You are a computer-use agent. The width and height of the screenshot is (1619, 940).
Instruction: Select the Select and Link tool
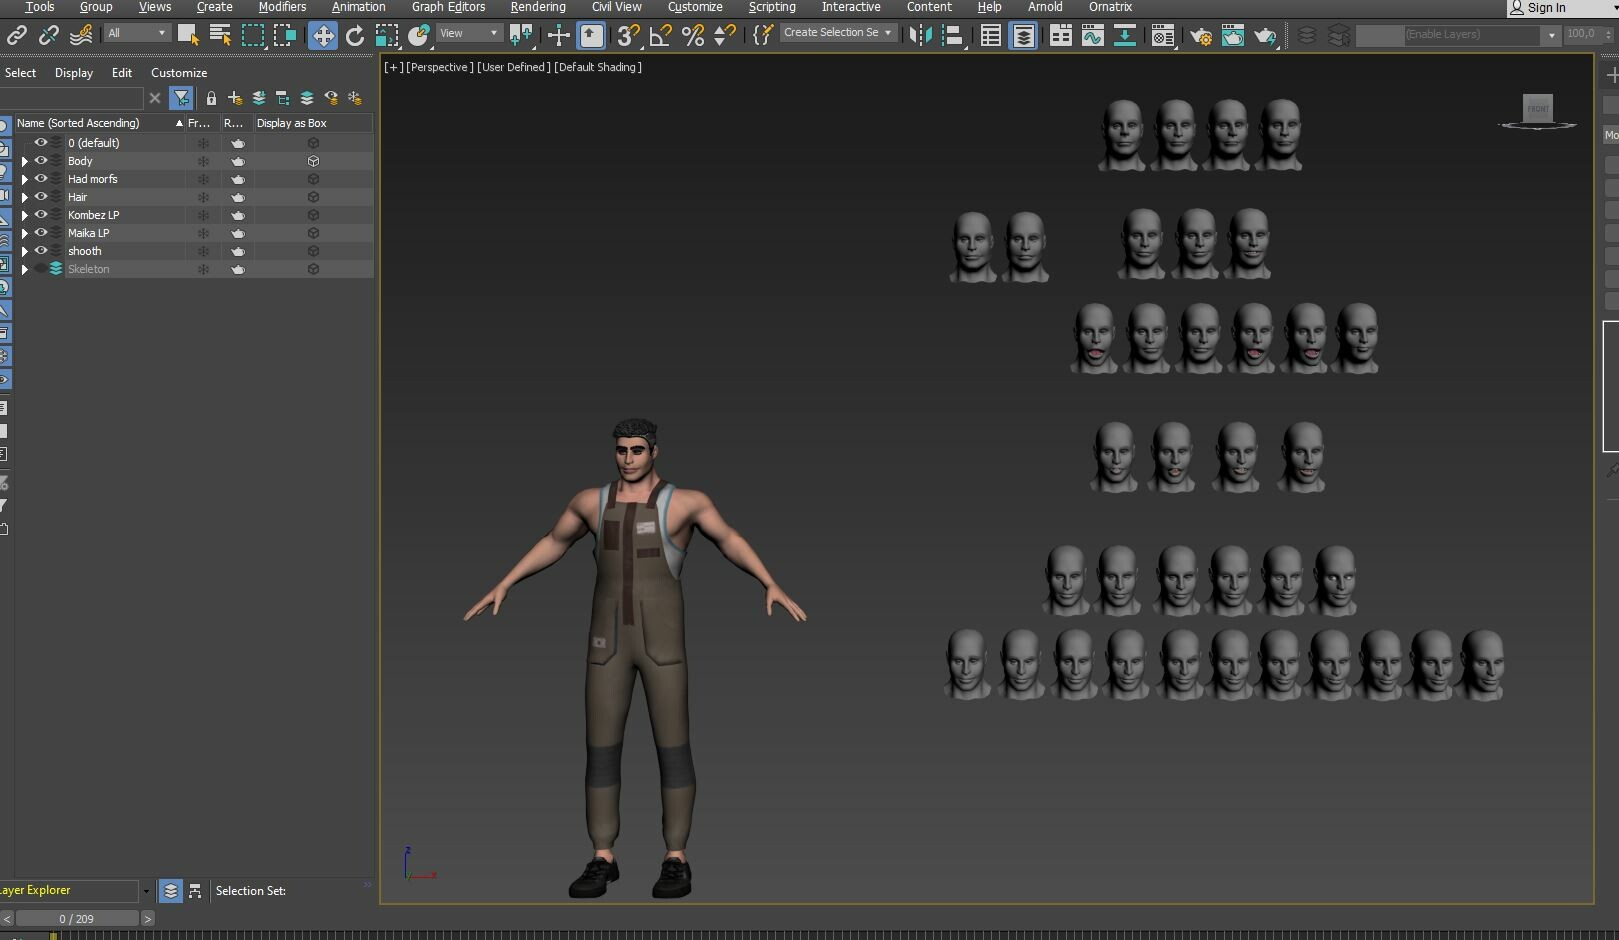(x=16, y=35)
